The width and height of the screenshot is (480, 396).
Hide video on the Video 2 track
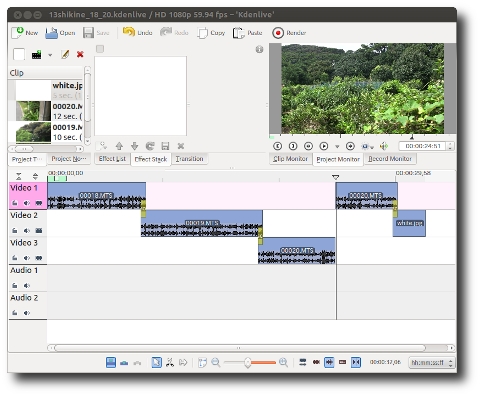click(39, 230)
